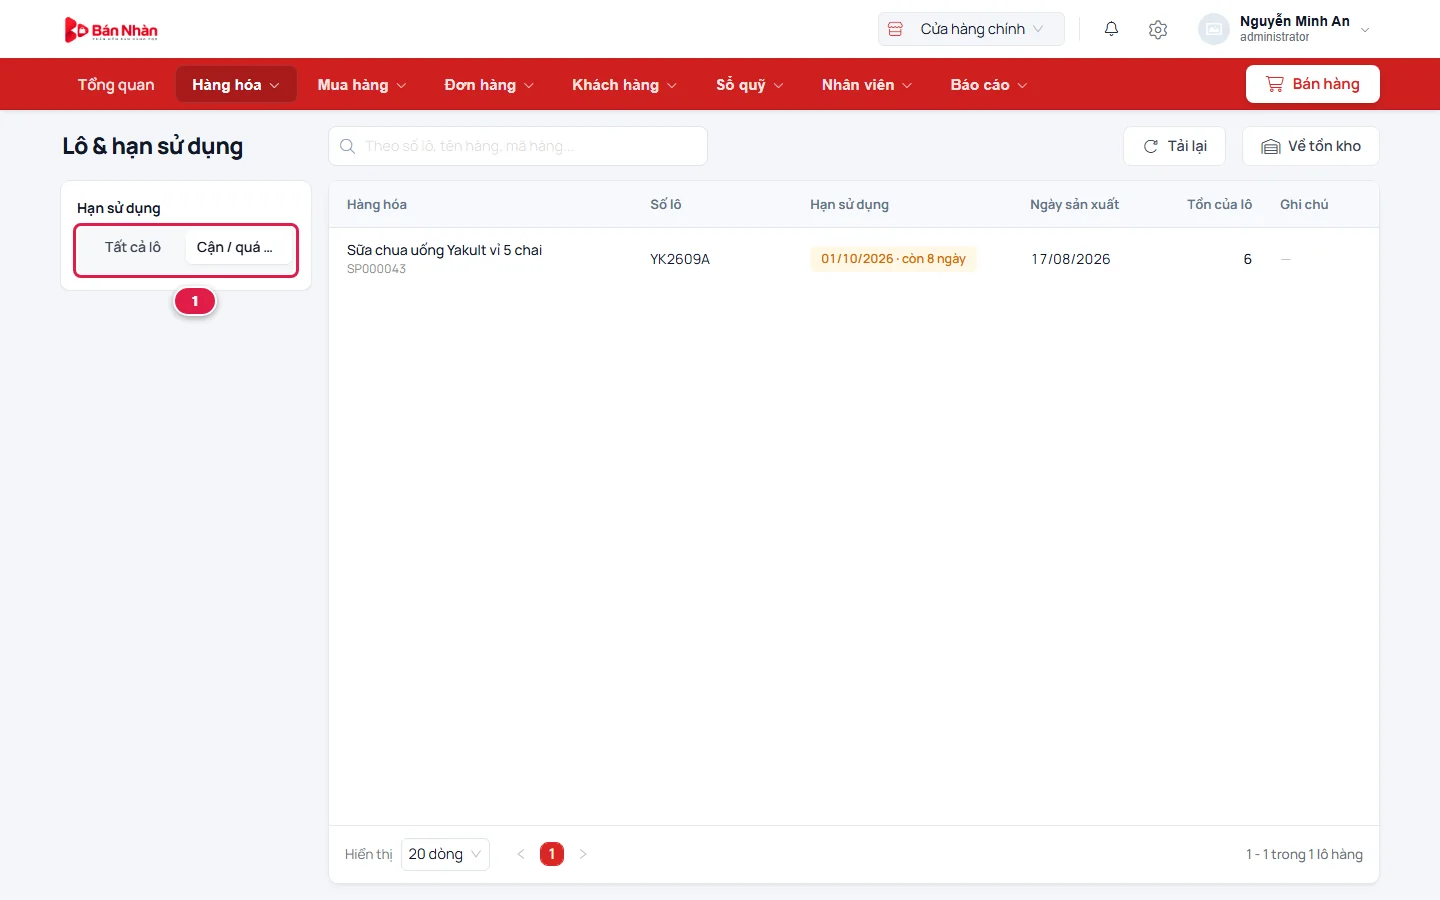Select the Tất cả lô filter
This screenshot has width=1440, height=900.
[x=133, y=247]
